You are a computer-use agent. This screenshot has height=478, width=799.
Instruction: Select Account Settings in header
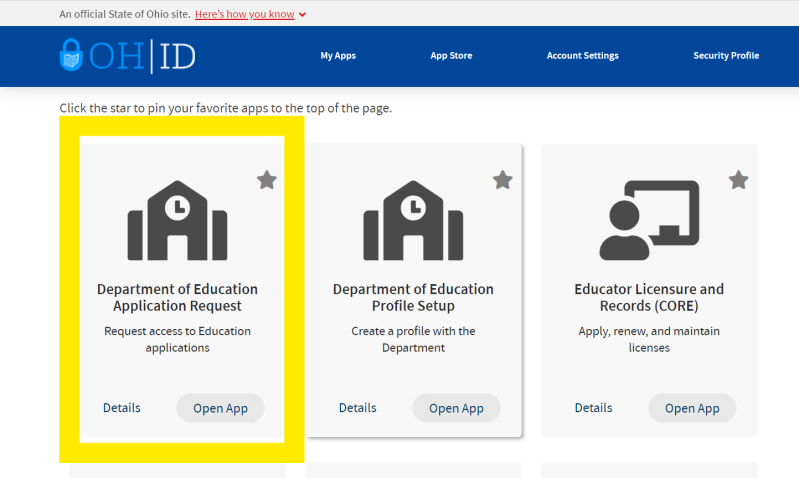(582, 56)
